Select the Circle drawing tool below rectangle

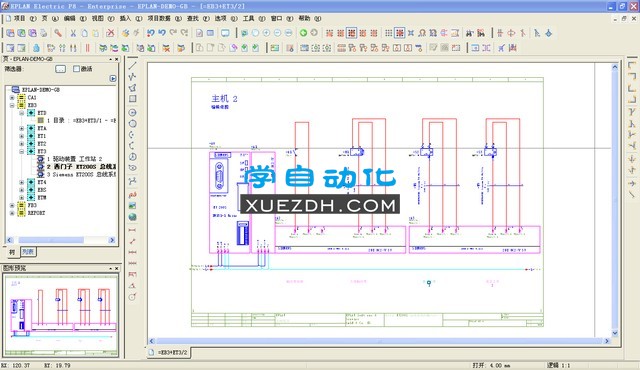pyautogui.click(x=133, y=113)
